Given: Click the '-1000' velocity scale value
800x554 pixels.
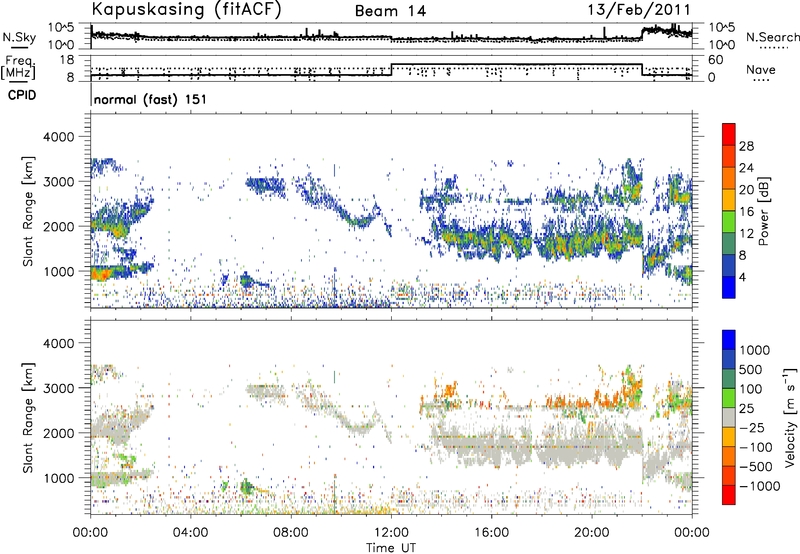Looking at the screenshot, I should (759, 486).
